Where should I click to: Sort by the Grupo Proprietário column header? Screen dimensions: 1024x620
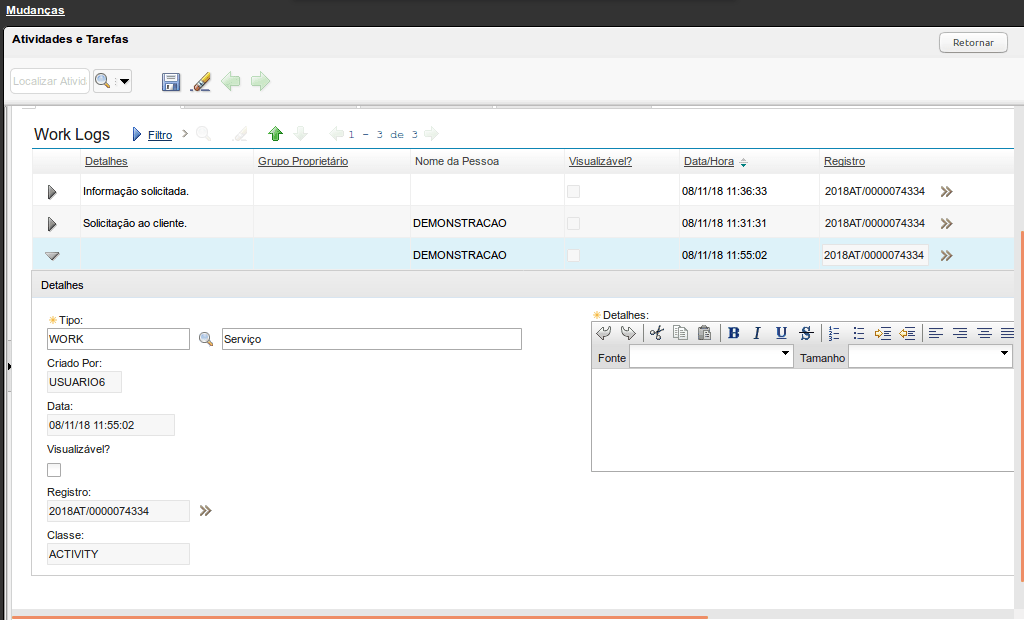point(303,161)
